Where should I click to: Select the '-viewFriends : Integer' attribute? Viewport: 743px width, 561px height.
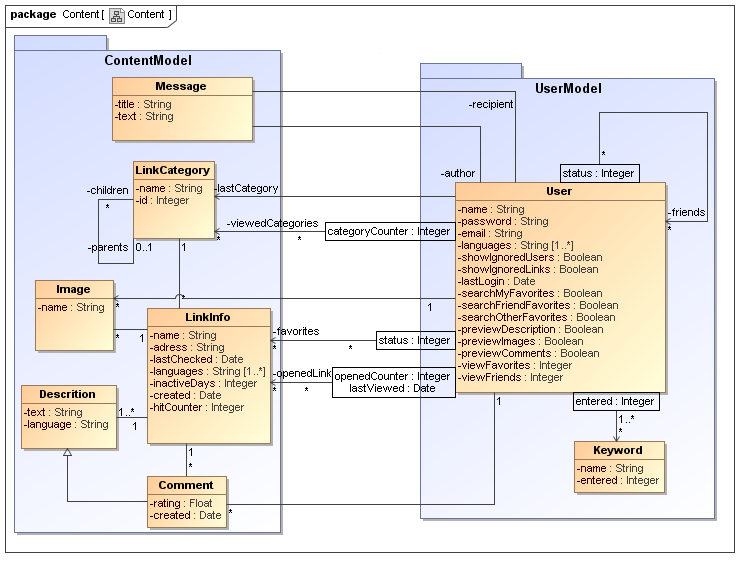[510, 378]
